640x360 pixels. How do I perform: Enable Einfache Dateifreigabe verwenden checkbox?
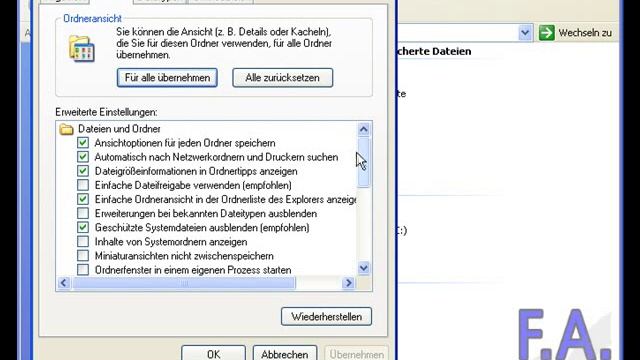(x=83, y=185)
